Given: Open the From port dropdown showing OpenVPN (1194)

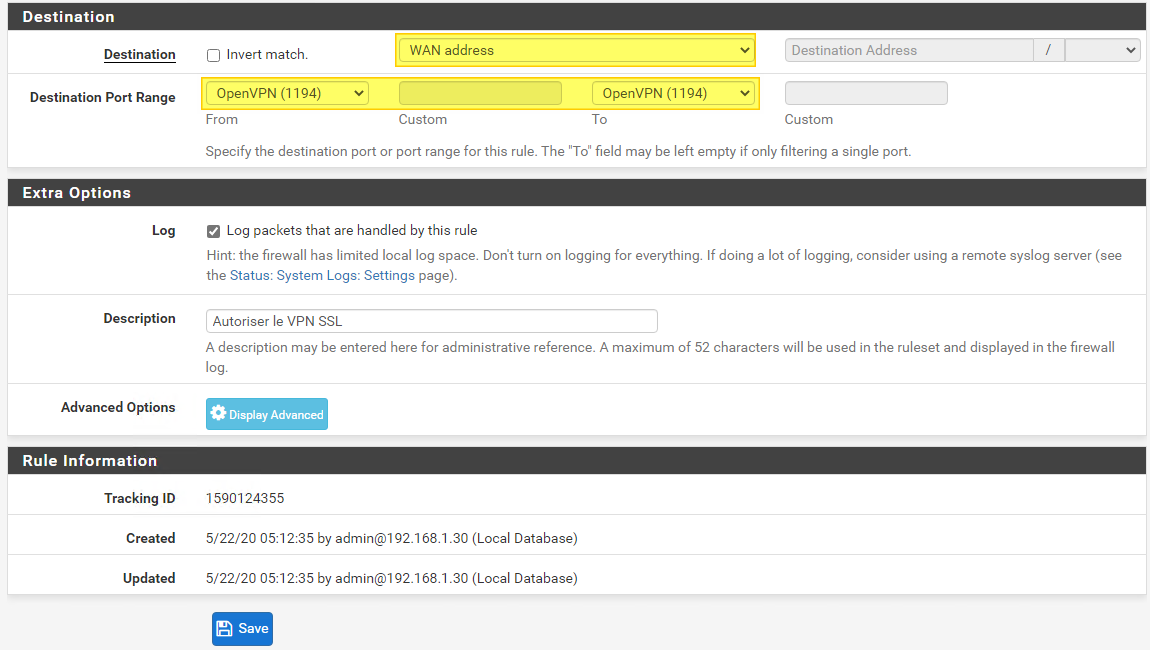Looking at the screenshot, I should click(286, 92).
